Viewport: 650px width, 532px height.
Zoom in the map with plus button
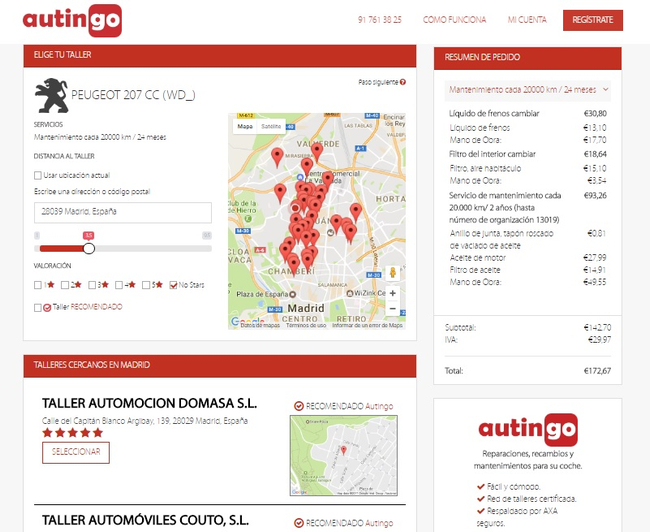pos(393,293)
